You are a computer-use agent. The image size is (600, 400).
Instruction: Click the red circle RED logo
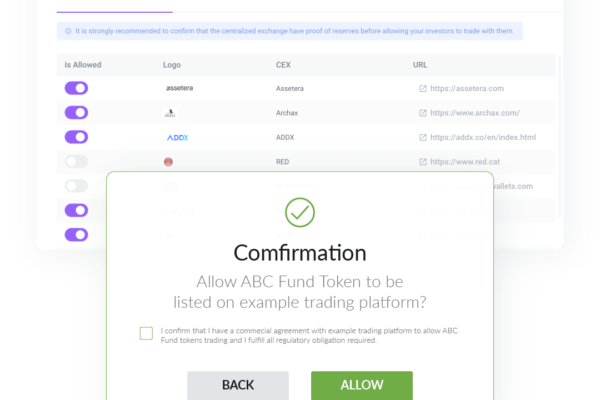tap(168, 162)
